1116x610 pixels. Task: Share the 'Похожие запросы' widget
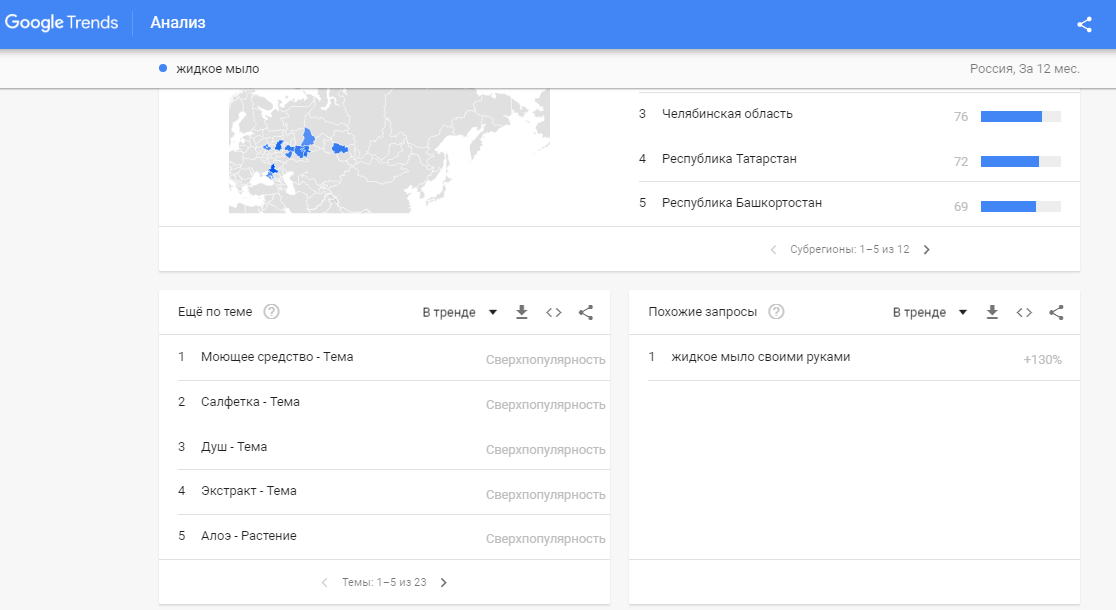point(1056,312)
